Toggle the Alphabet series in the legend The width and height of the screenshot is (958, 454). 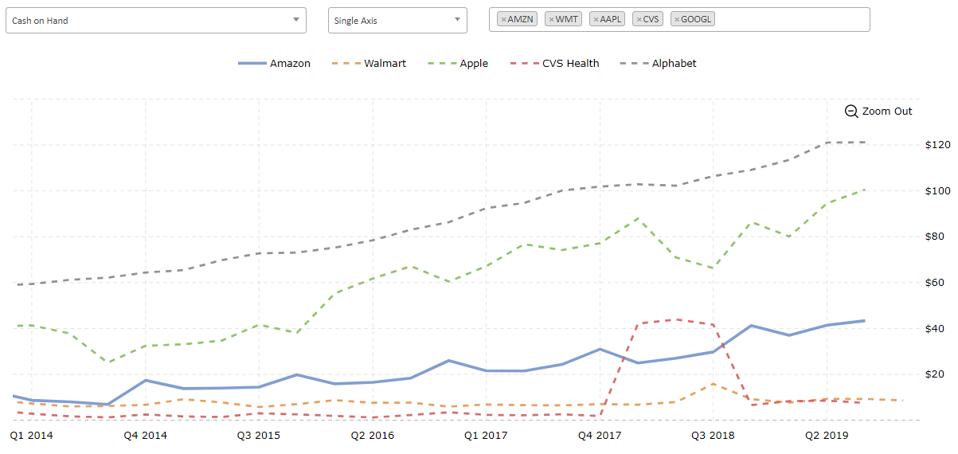pyautogui.click(x=658, y=64)
